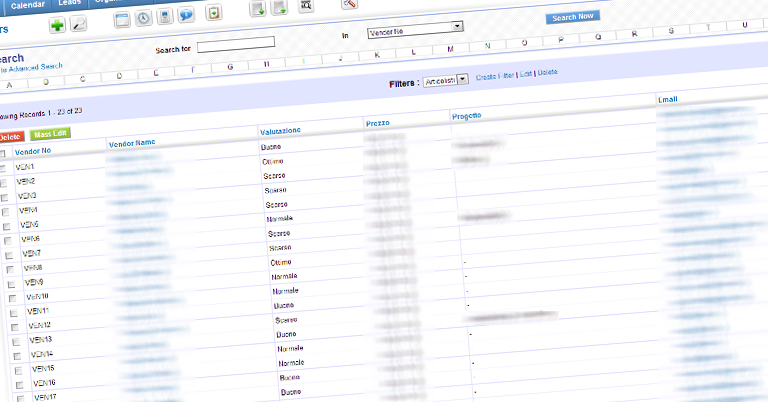
Task: Tick the checkbox for VEN3
Action: coord(5,198)
